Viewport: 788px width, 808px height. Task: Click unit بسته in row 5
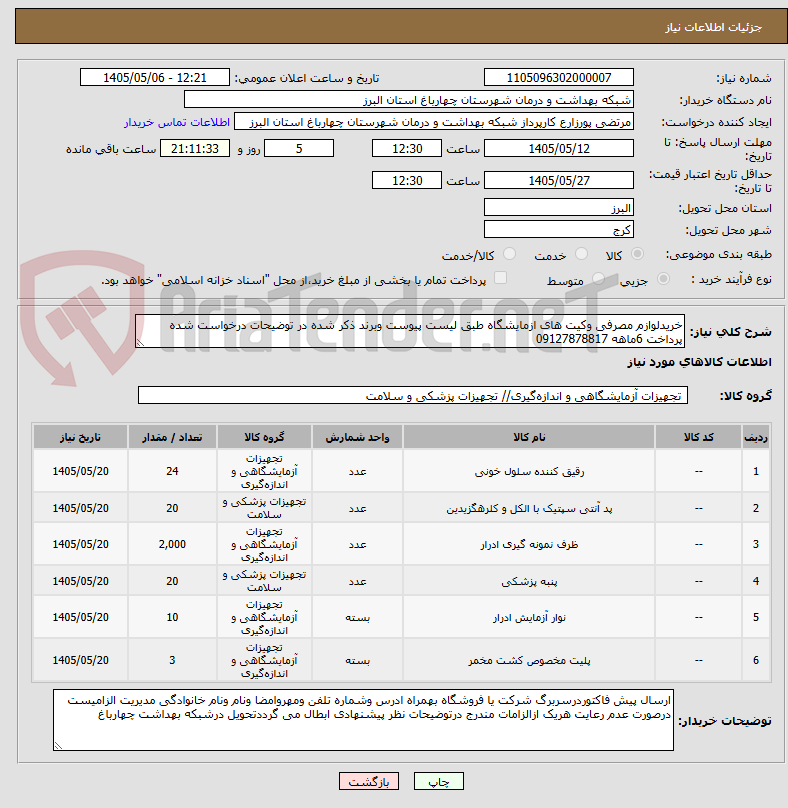357,617
